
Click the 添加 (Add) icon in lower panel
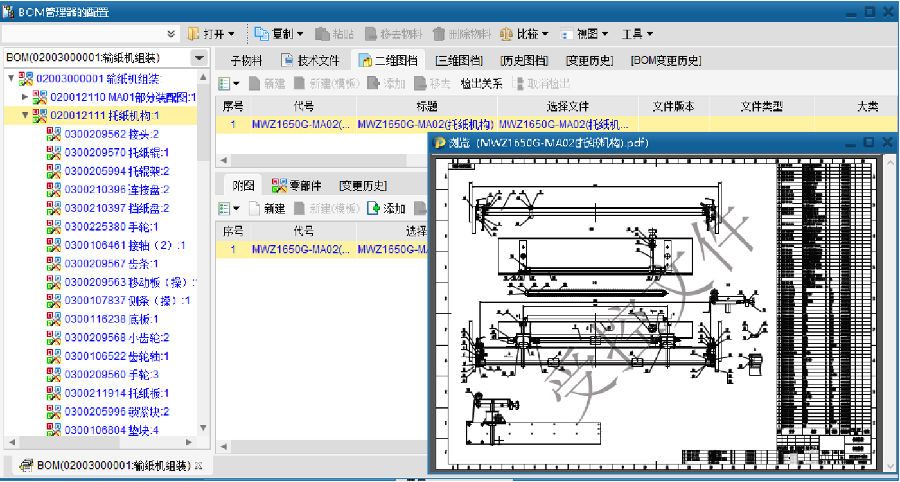(374, 209)
